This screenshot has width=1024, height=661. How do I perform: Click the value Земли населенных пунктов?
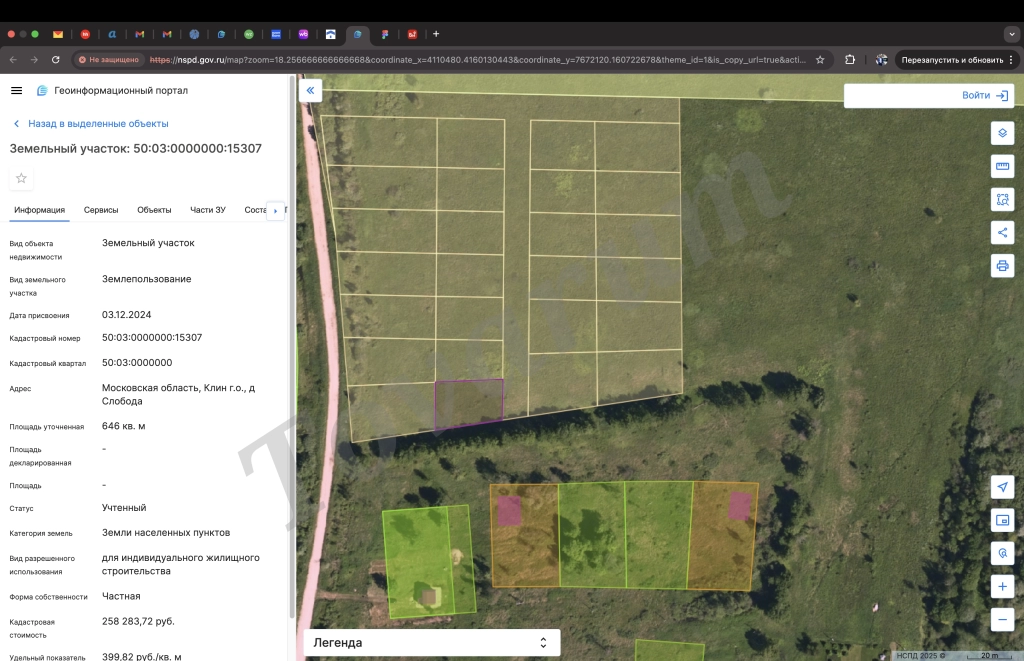tap(166, 533)
